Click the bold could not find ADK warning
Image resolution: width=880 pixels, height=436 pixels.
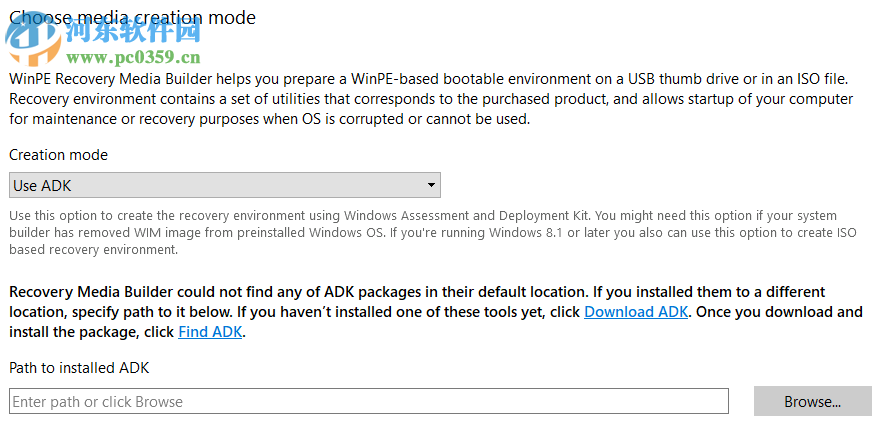(x=400, y=292)
